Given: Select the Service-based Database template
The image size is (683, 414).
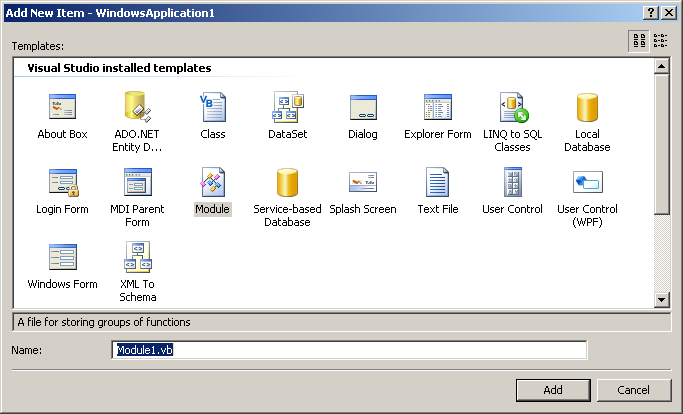Looking at the screenshot, I should pyautogui.click(x=288, y=183).
